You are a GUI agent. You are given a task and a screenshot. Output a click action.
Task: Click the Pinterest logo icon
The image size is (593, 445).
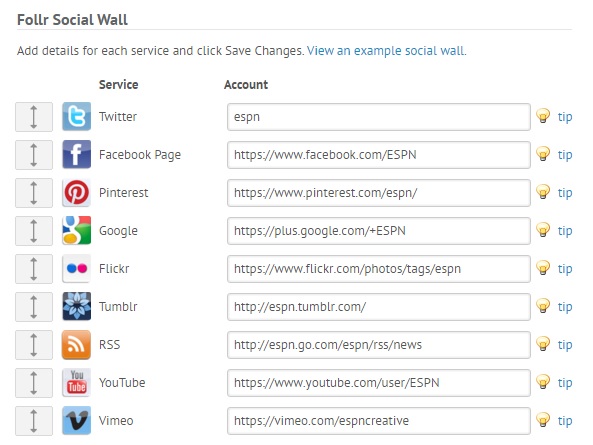(x=76, y=192)
